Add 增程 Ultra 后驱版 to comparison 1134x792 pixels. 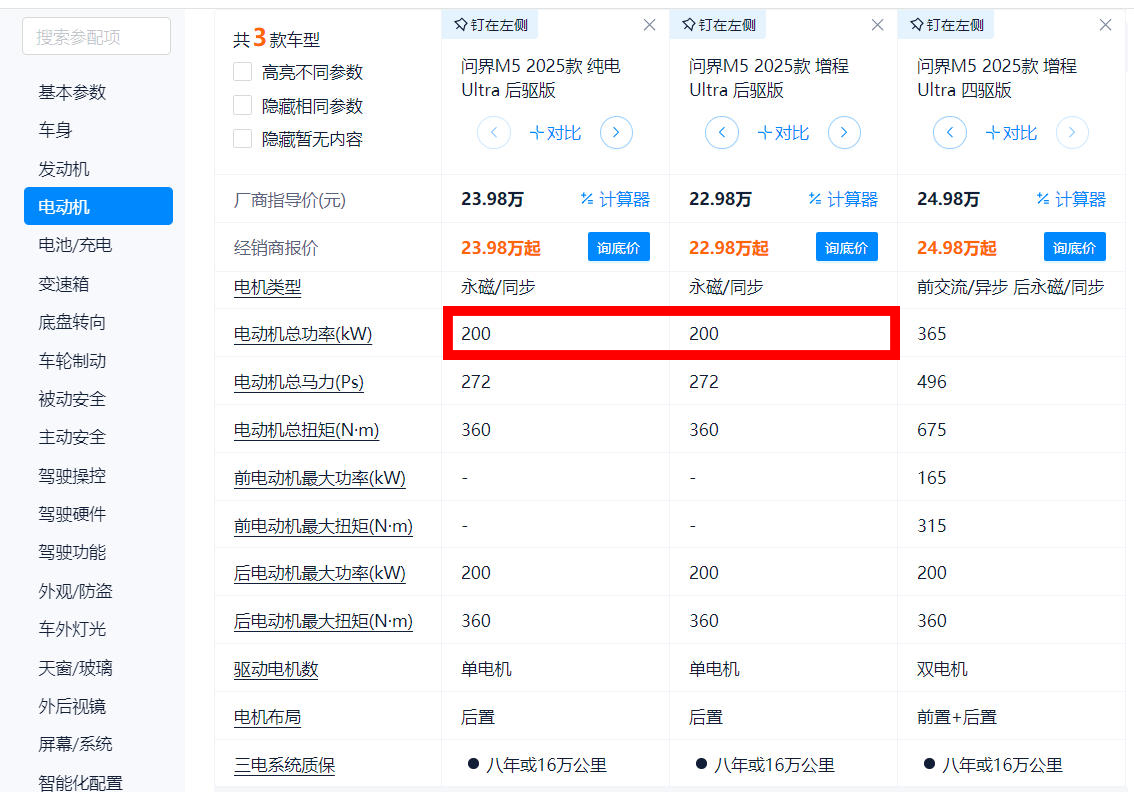coord(783,133)
